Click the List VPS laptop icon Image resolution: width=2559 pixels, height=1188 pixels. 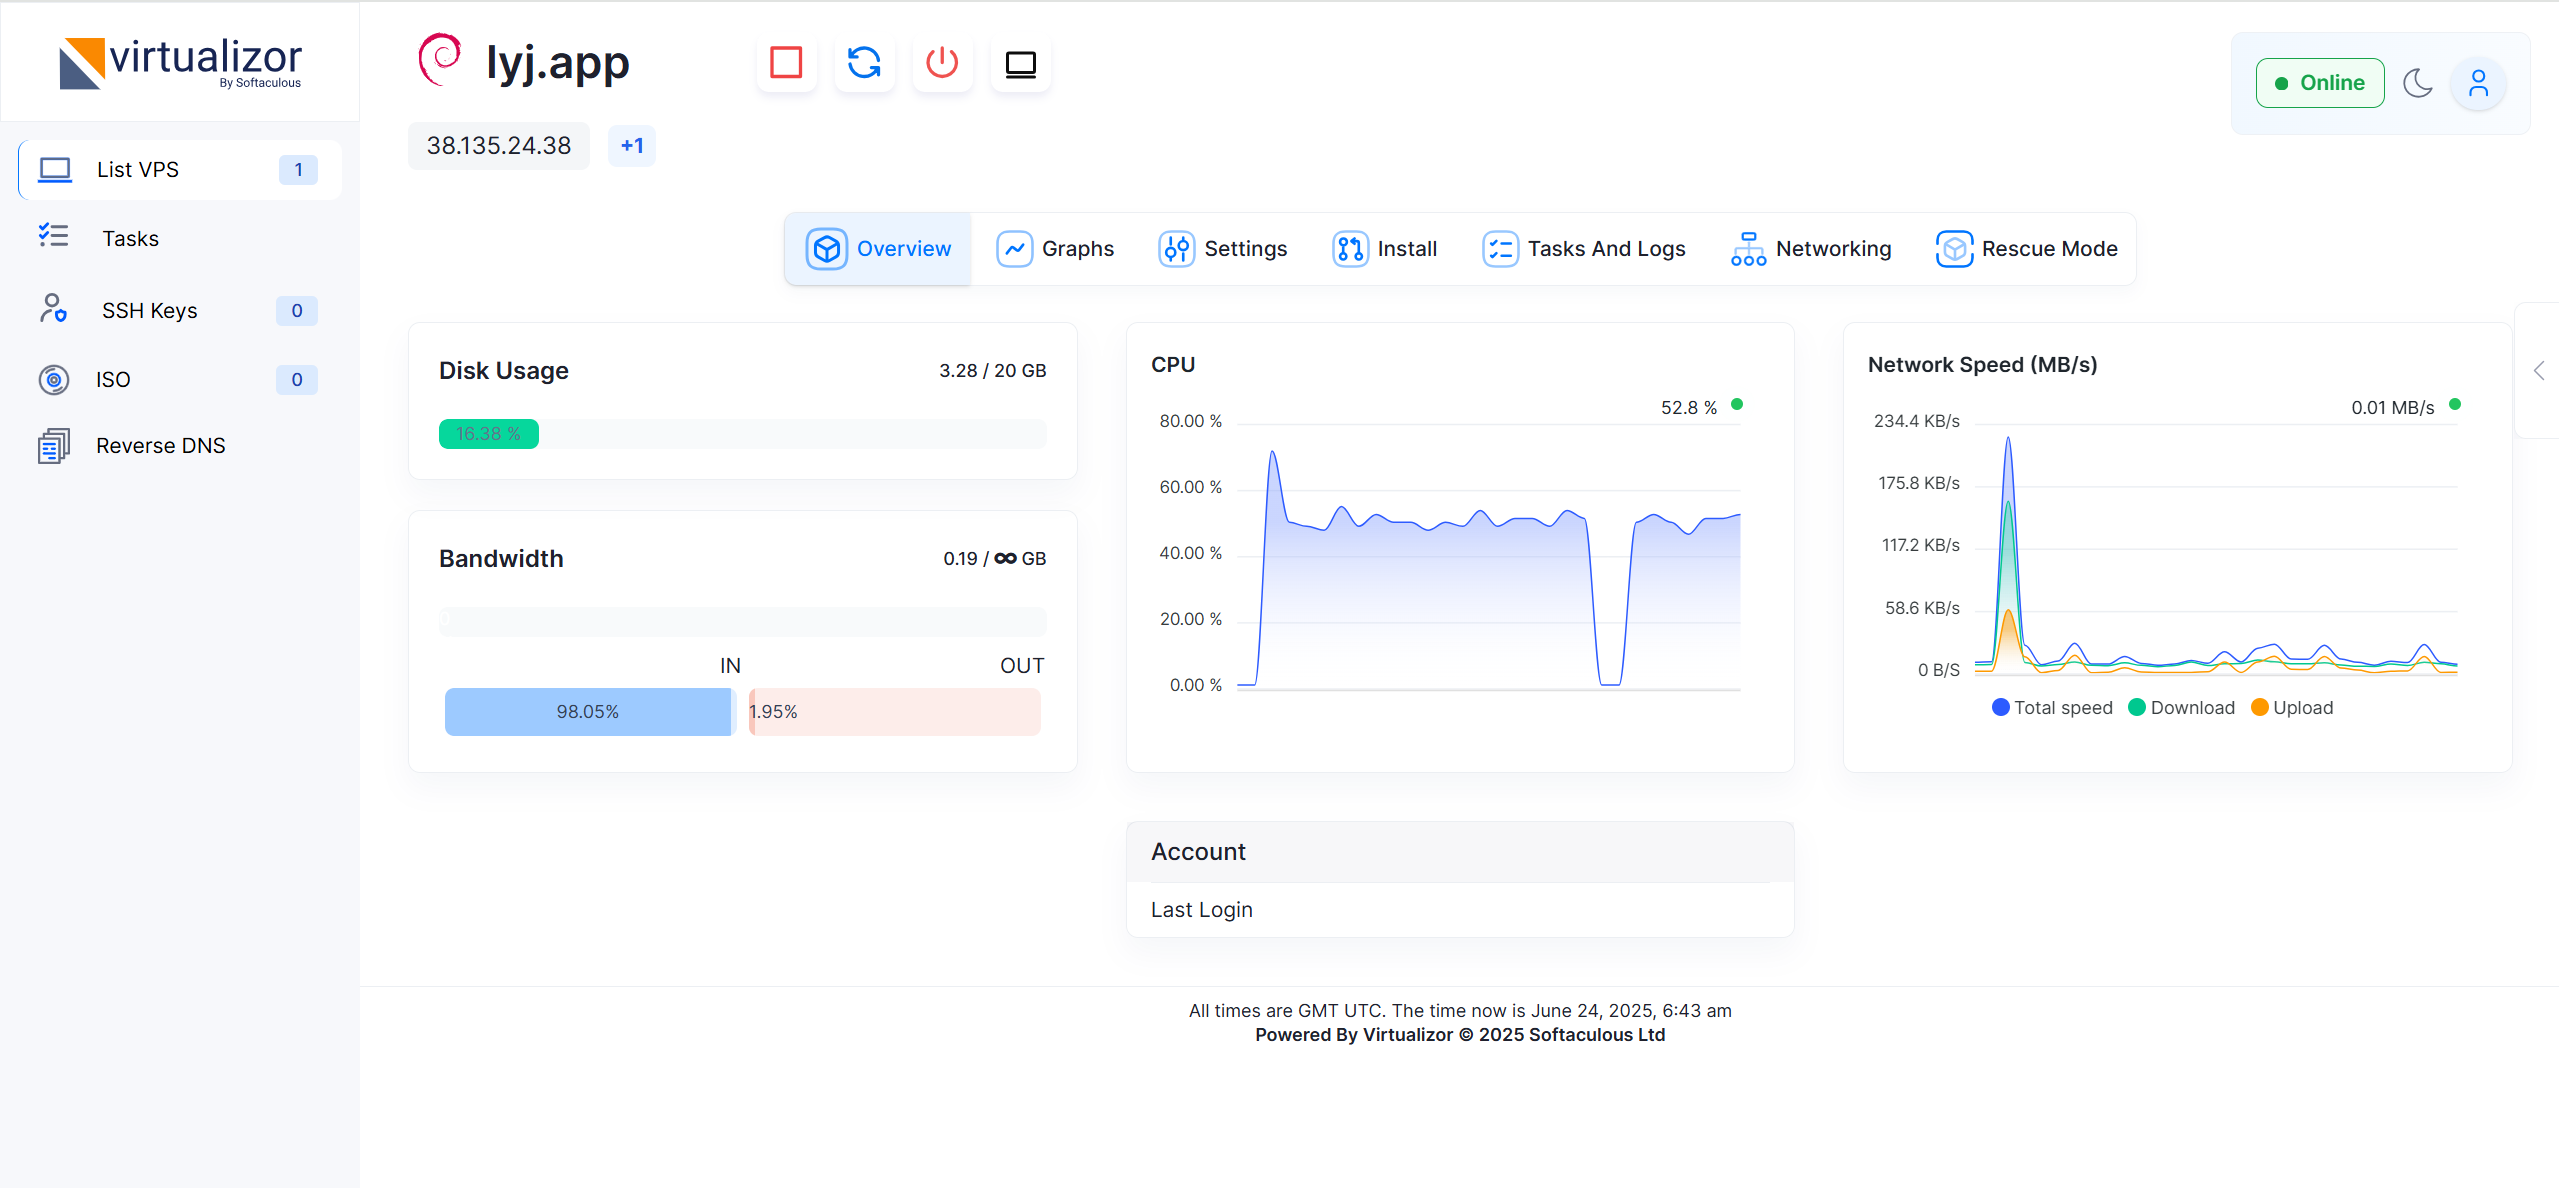coord(55,170)
